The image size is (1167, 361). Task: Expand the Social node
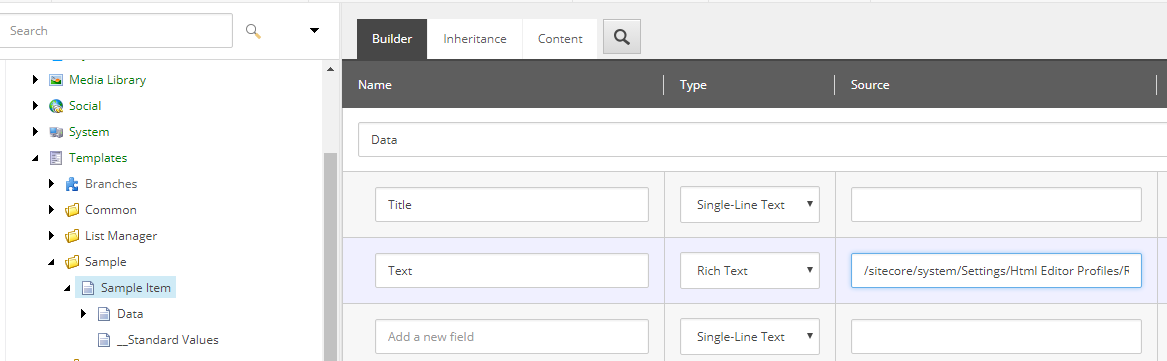(x=35, y=106)
